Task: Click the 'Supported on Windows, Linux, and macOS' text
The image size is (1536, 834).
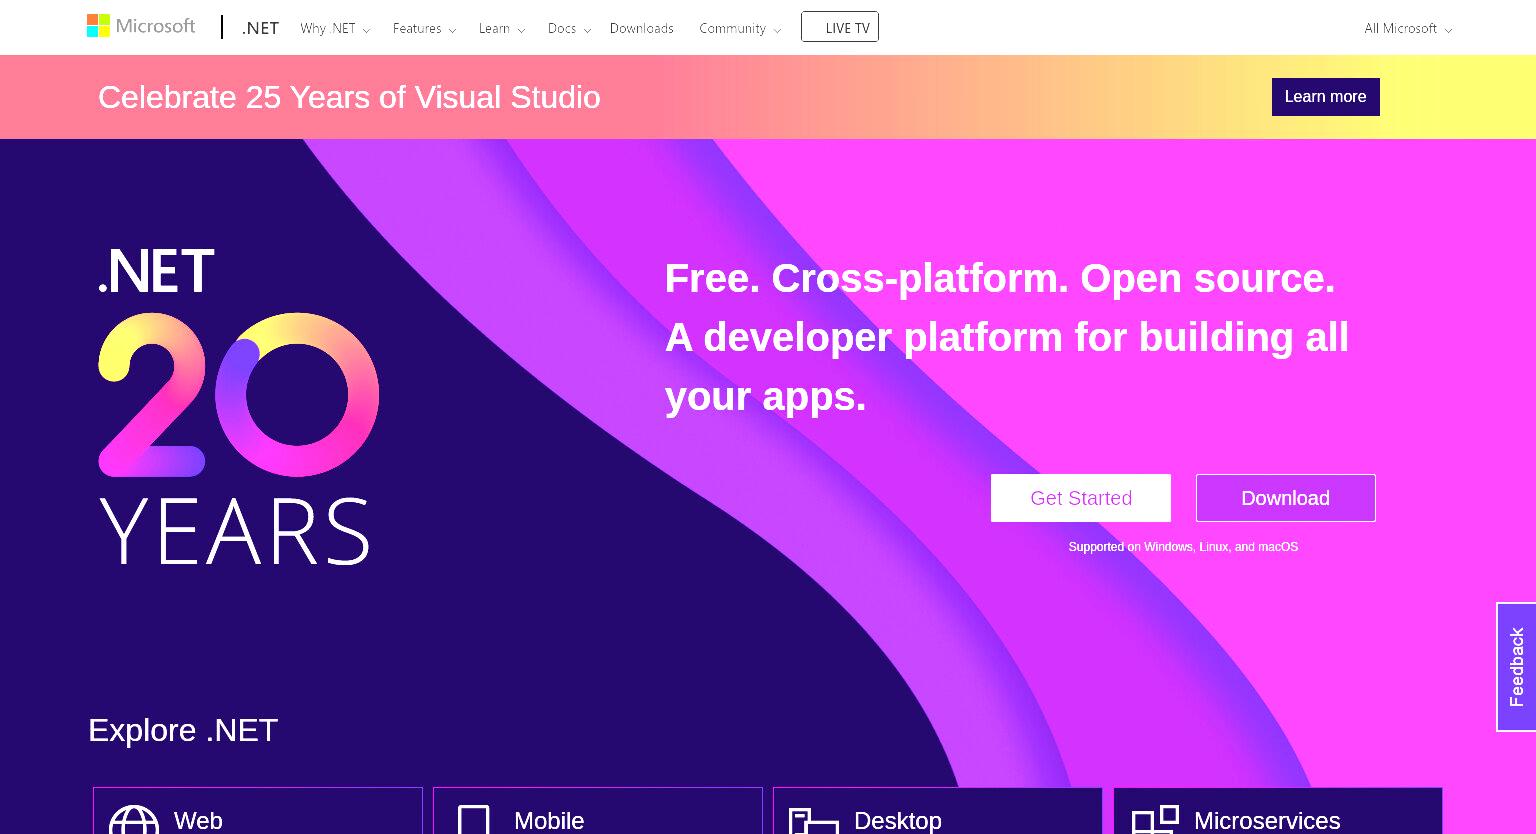Action: pyautogui.click(x=1183, y=547)
